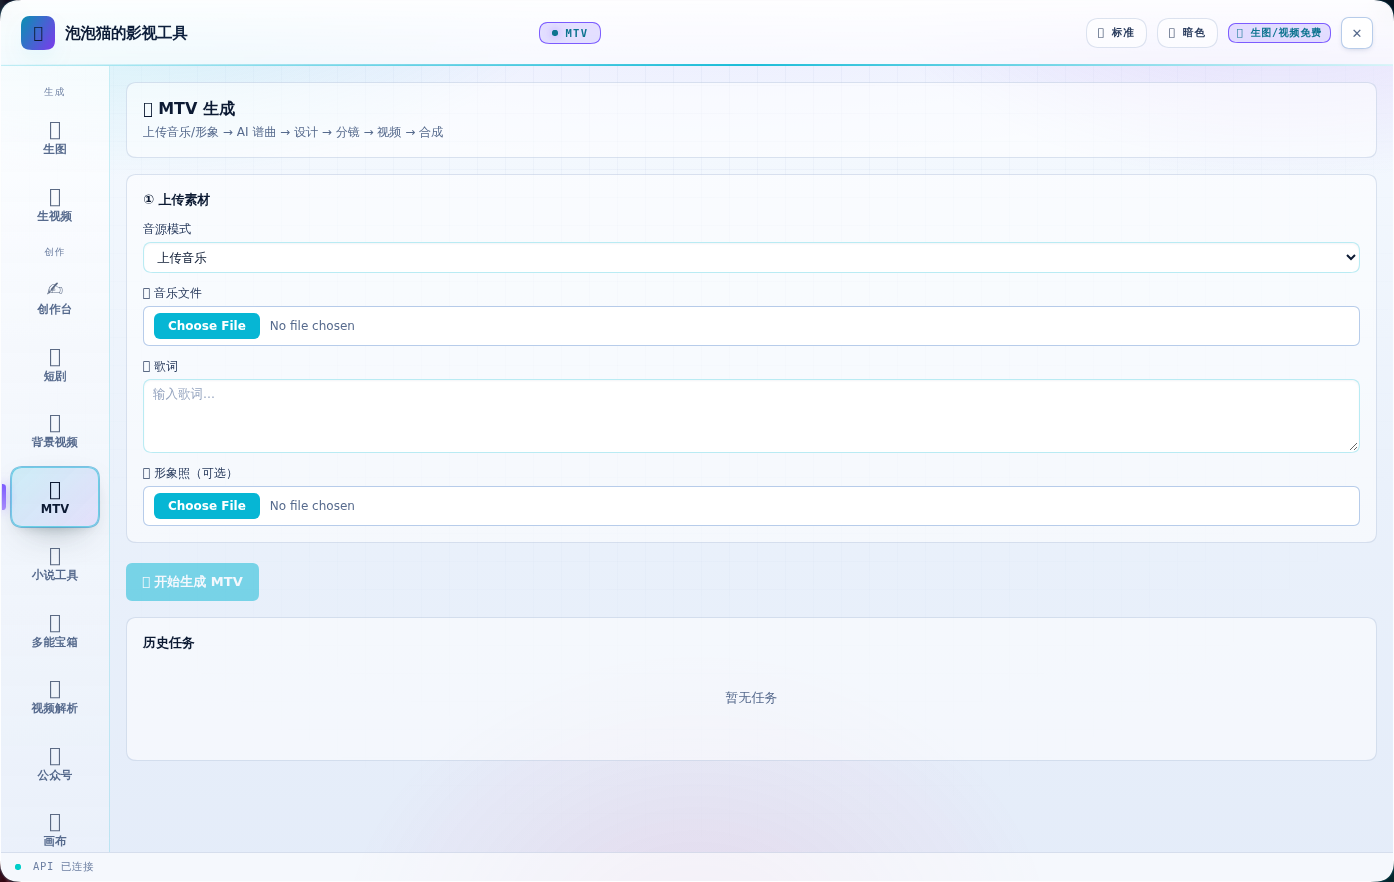Click the 'No file chosen' text under 音乐文件
Image resolution: width=1394 pixels, height=882 pixels.
coord(312,326)
